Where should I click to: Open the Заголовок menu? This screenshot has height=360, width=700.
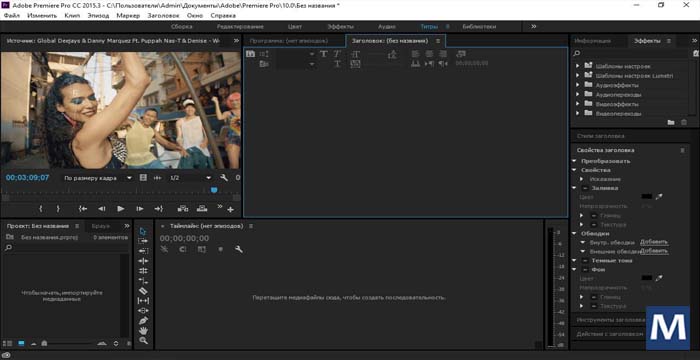tap(163, 16)
